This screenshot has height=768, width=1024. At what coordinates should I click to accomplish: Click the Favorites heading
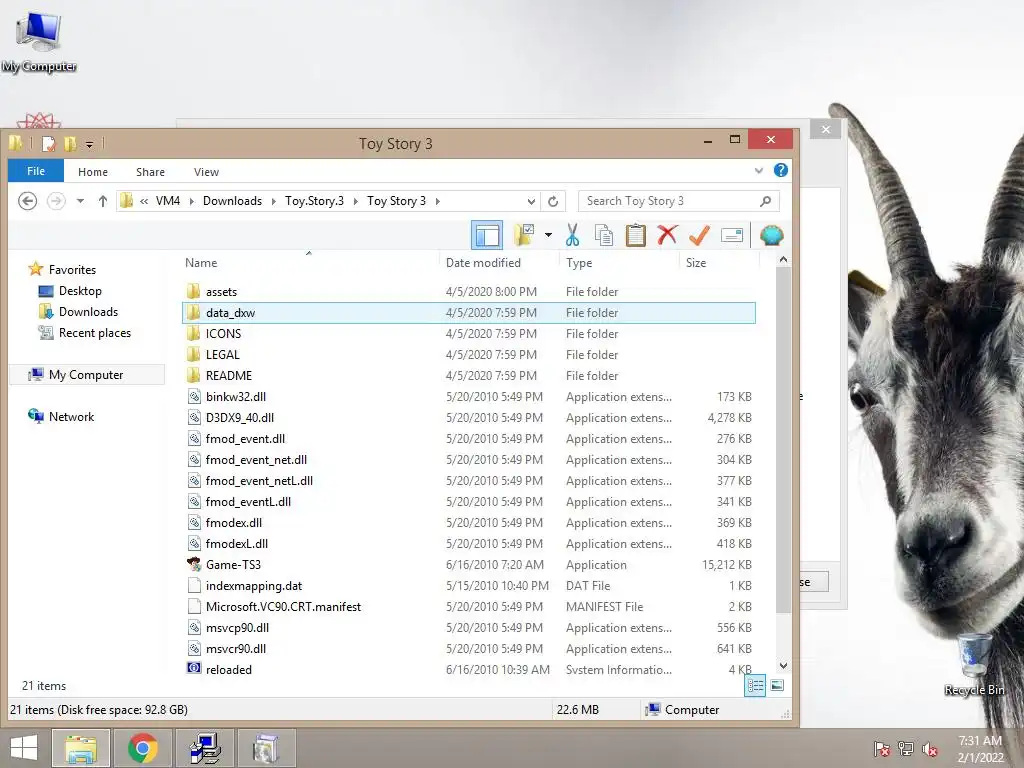[72, 270]
